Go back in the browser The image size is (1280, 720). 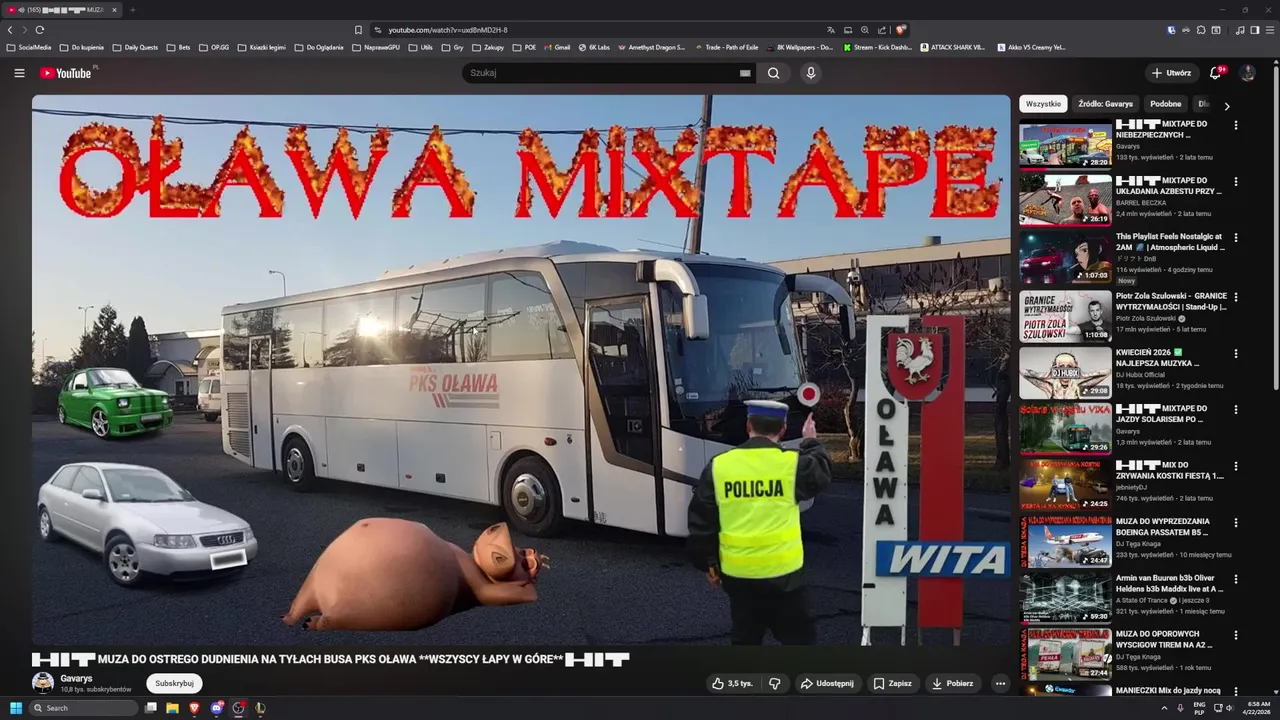click(x=10, y=30)
